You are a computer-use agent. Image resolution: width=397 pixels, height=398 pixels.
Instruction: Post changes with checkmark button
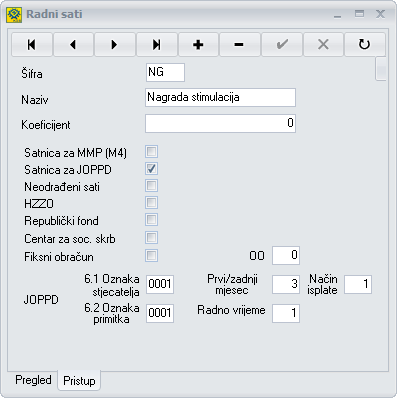[x=282, y=44]
